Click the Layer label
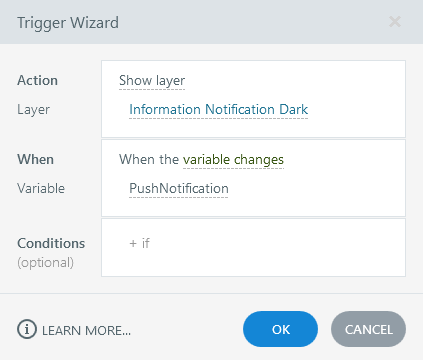 click(x=33, y=110)
